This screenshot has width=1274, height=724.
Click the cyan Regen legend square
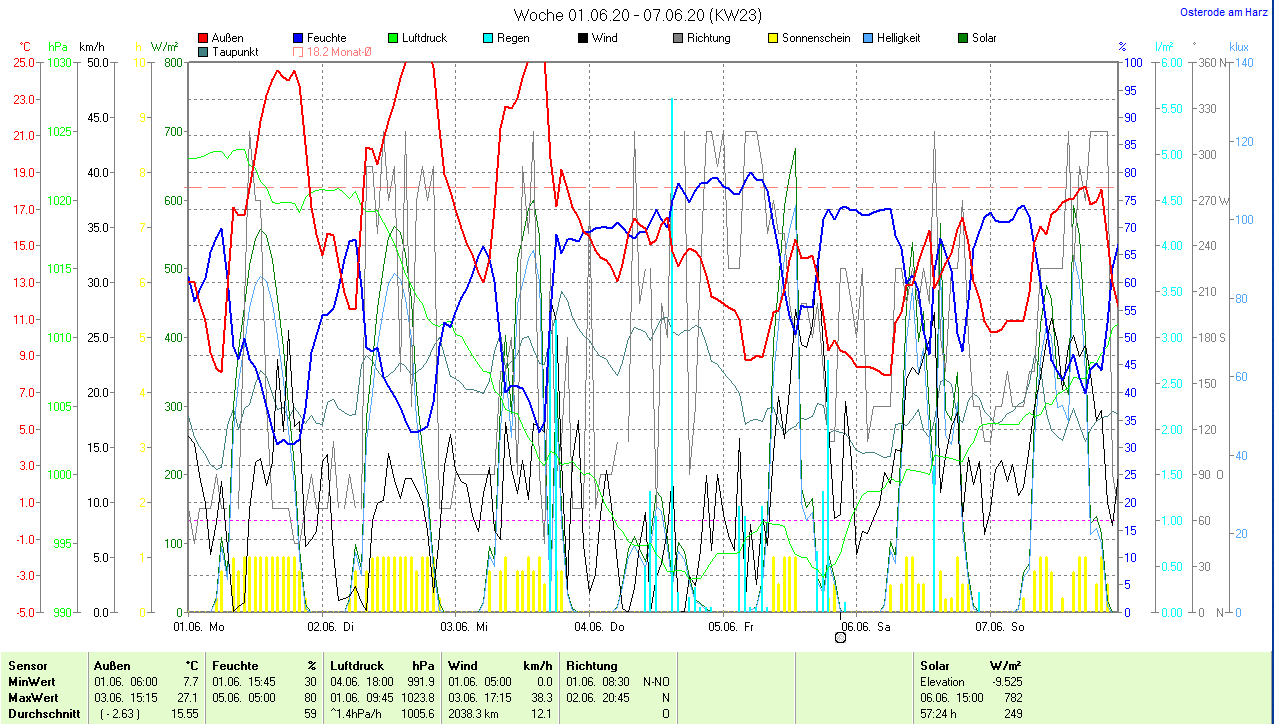pyautogui.click(x=488, y=38)
